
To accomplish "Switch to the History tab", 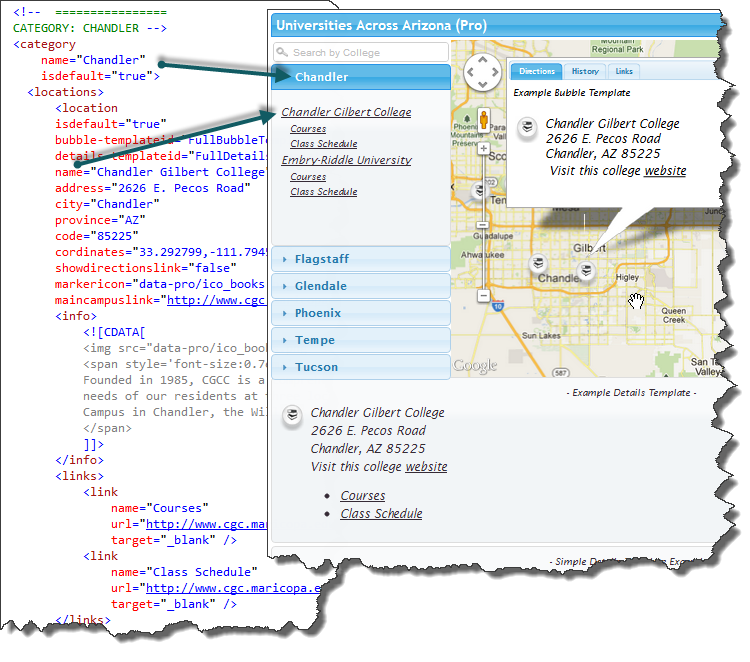I will click(585, 71).
